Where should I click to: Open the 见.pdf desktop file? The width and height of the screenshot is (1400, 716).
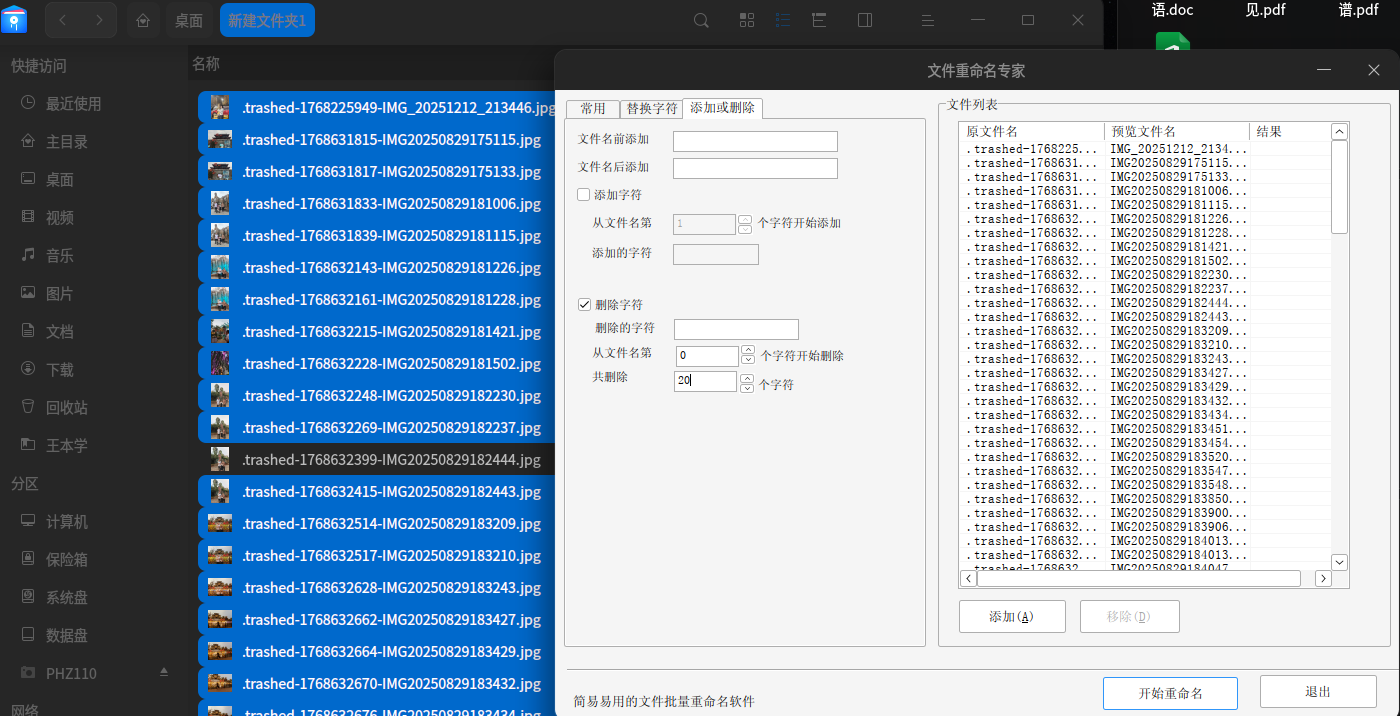1265,10
